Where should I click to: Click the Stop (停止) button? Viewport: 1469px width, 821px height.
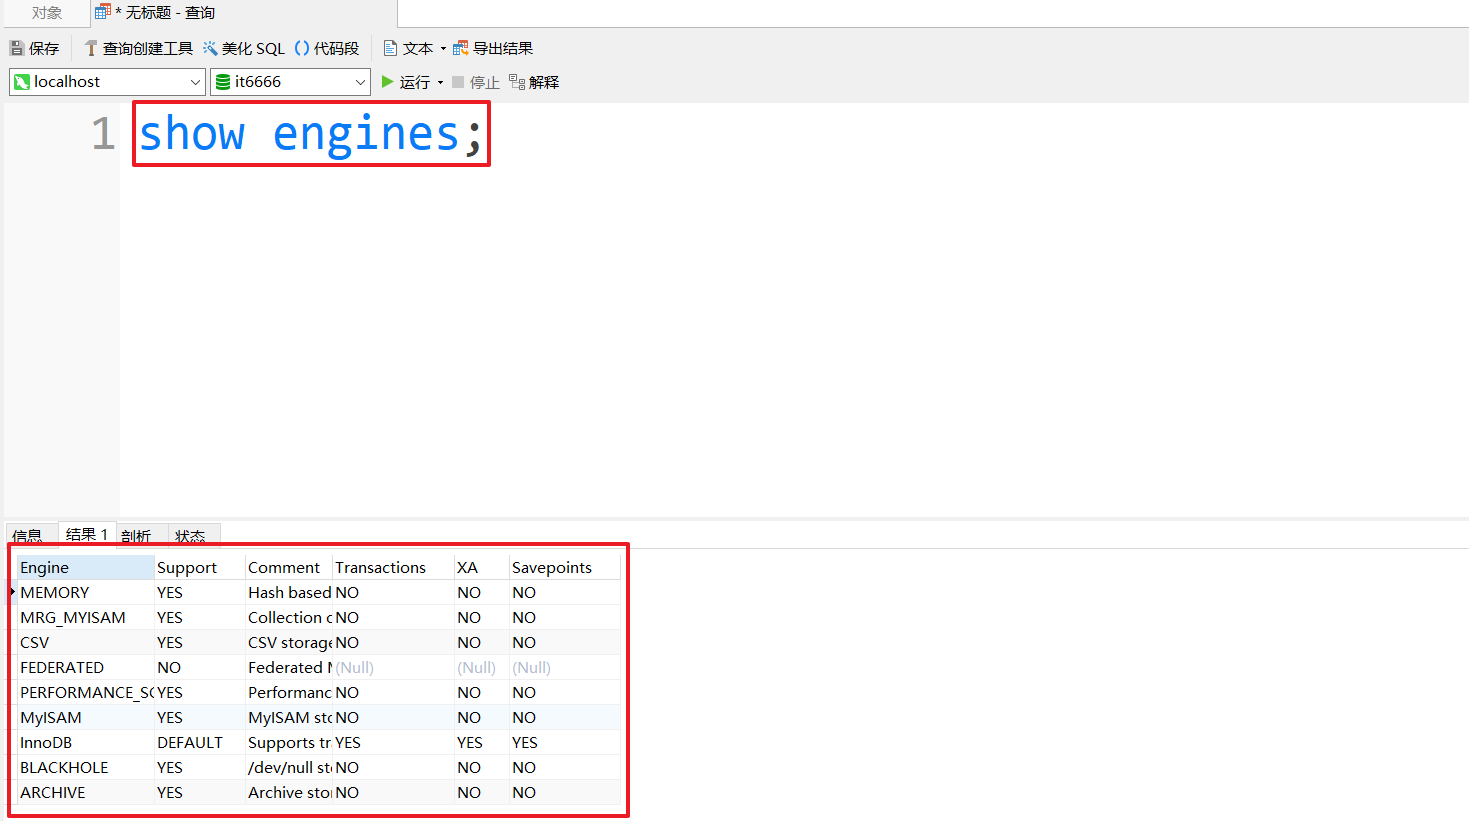tap(476, 82)
